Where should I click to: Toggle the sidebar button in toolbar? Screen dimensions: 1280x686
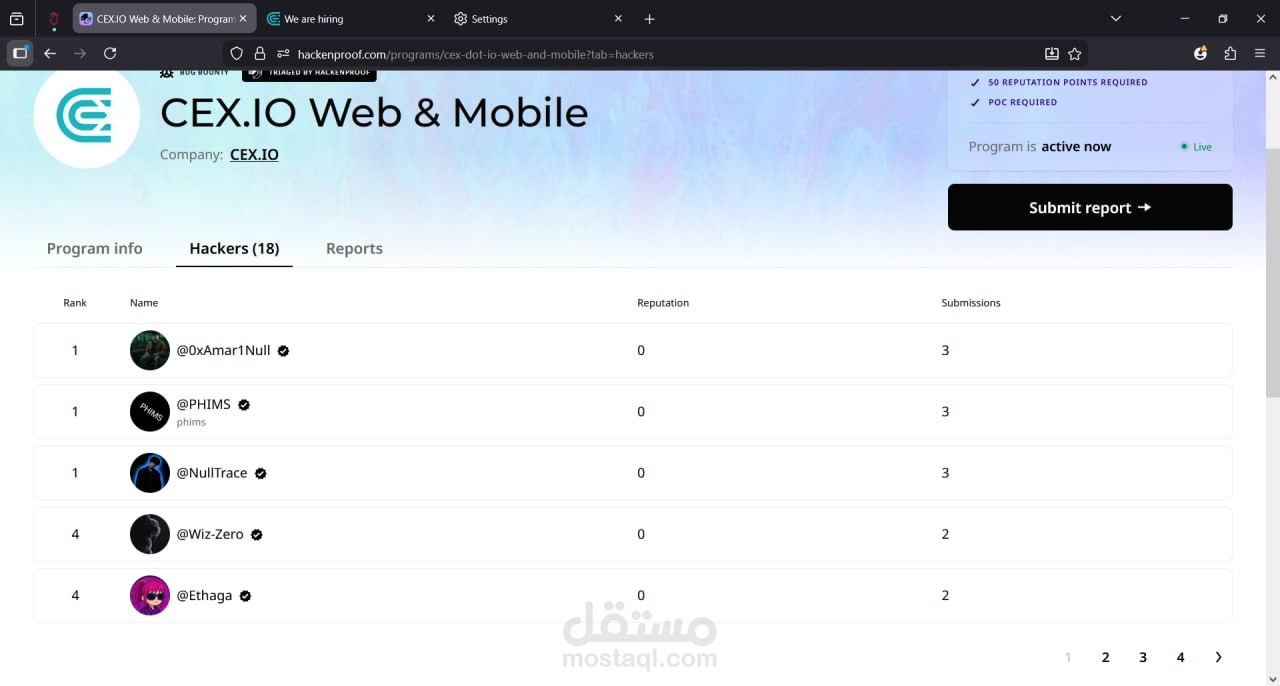(20, 53)
